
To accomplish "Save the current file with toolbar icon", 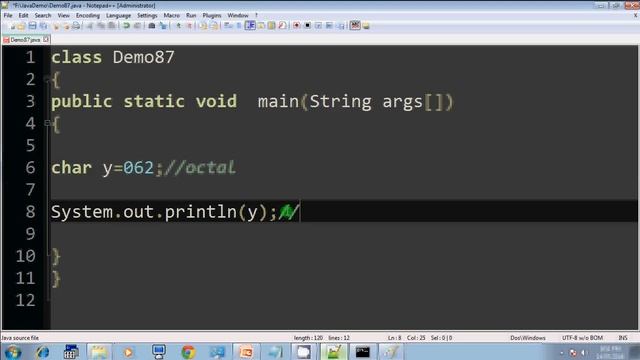I will (32, 26).
